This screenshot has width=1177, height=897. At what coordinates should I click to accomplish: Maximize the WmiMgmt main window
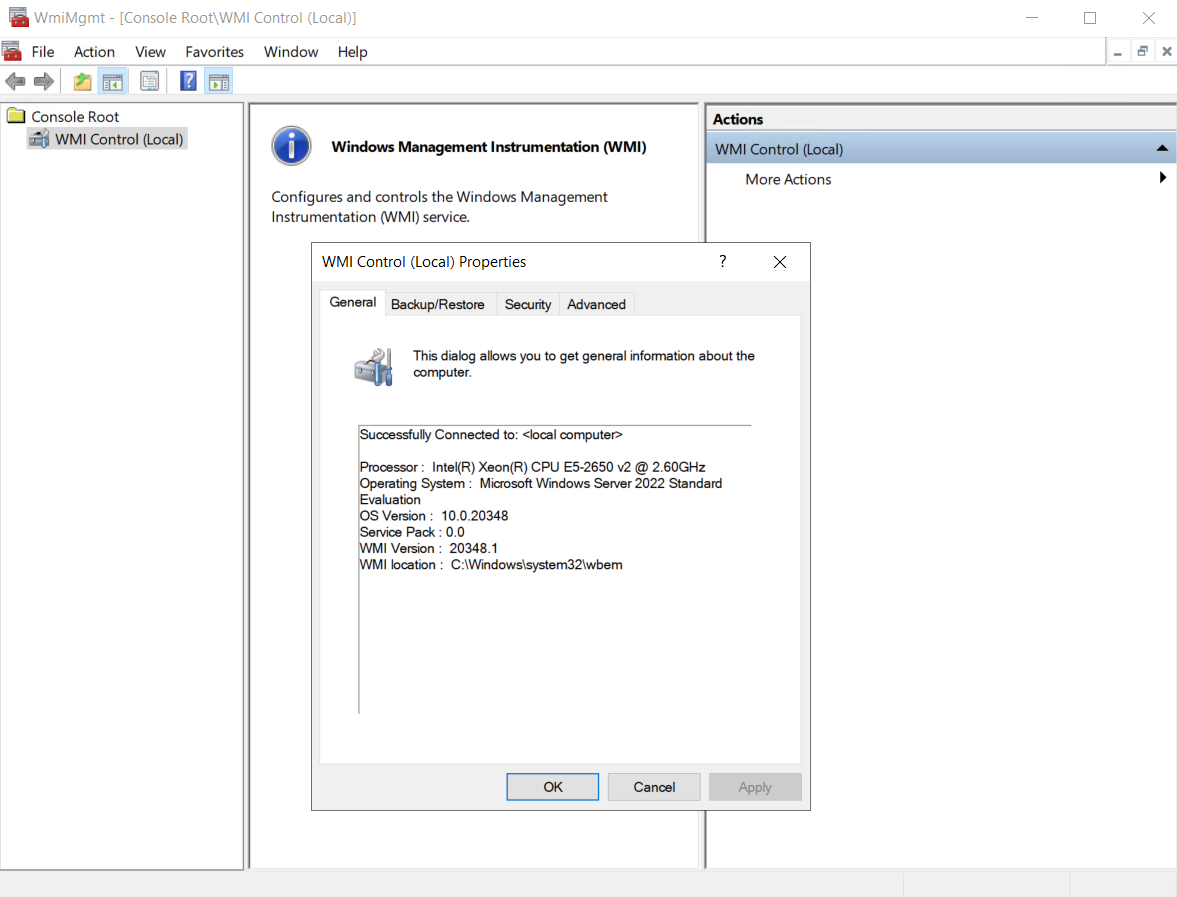pyautogui.click(x=1090, y=17)
